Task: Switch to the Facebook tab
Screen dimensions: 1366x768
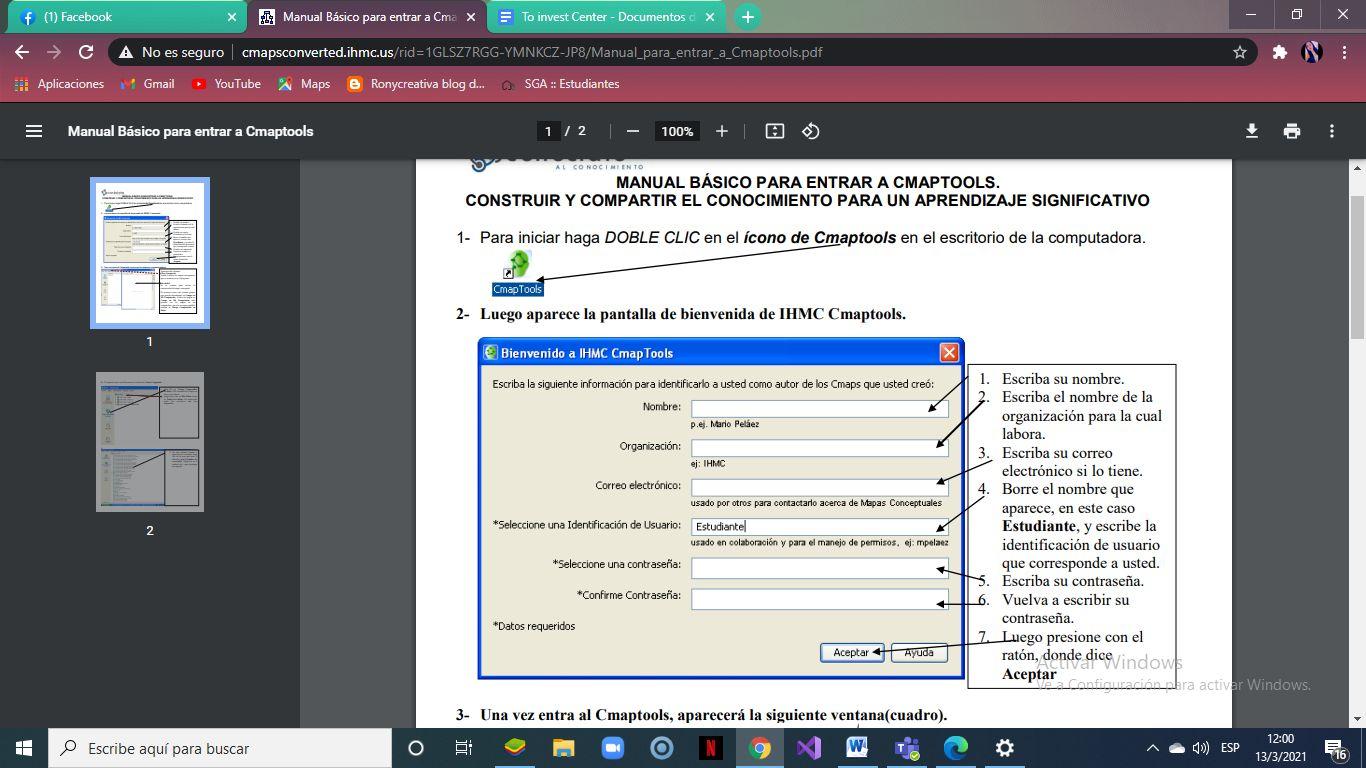Action: pos(125,17)
